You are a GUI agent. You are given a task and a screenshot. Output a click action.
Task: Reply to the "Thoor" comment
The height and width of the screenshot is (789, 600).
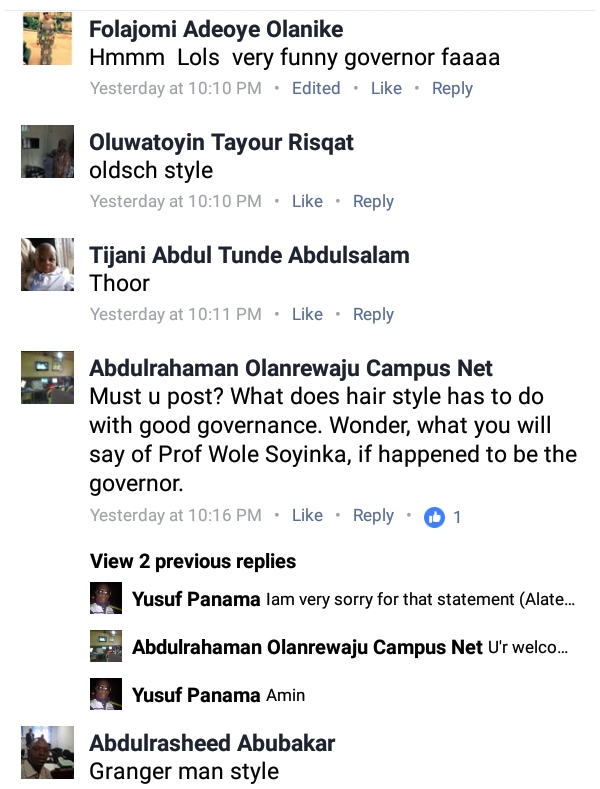pos(373,314)
